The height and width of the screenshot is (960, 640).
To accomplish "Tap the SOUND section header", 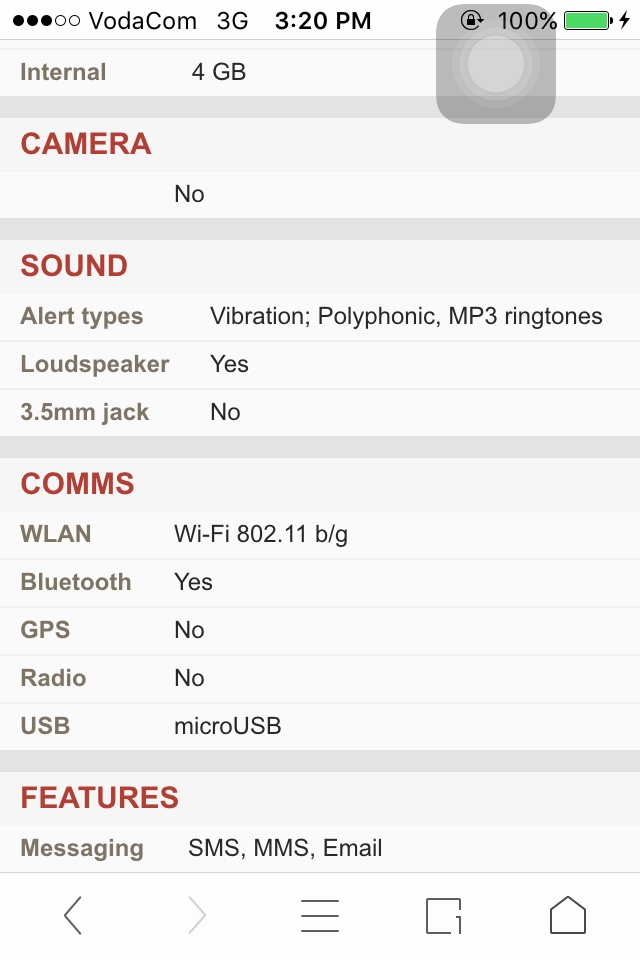I will (x=74, y=266).
